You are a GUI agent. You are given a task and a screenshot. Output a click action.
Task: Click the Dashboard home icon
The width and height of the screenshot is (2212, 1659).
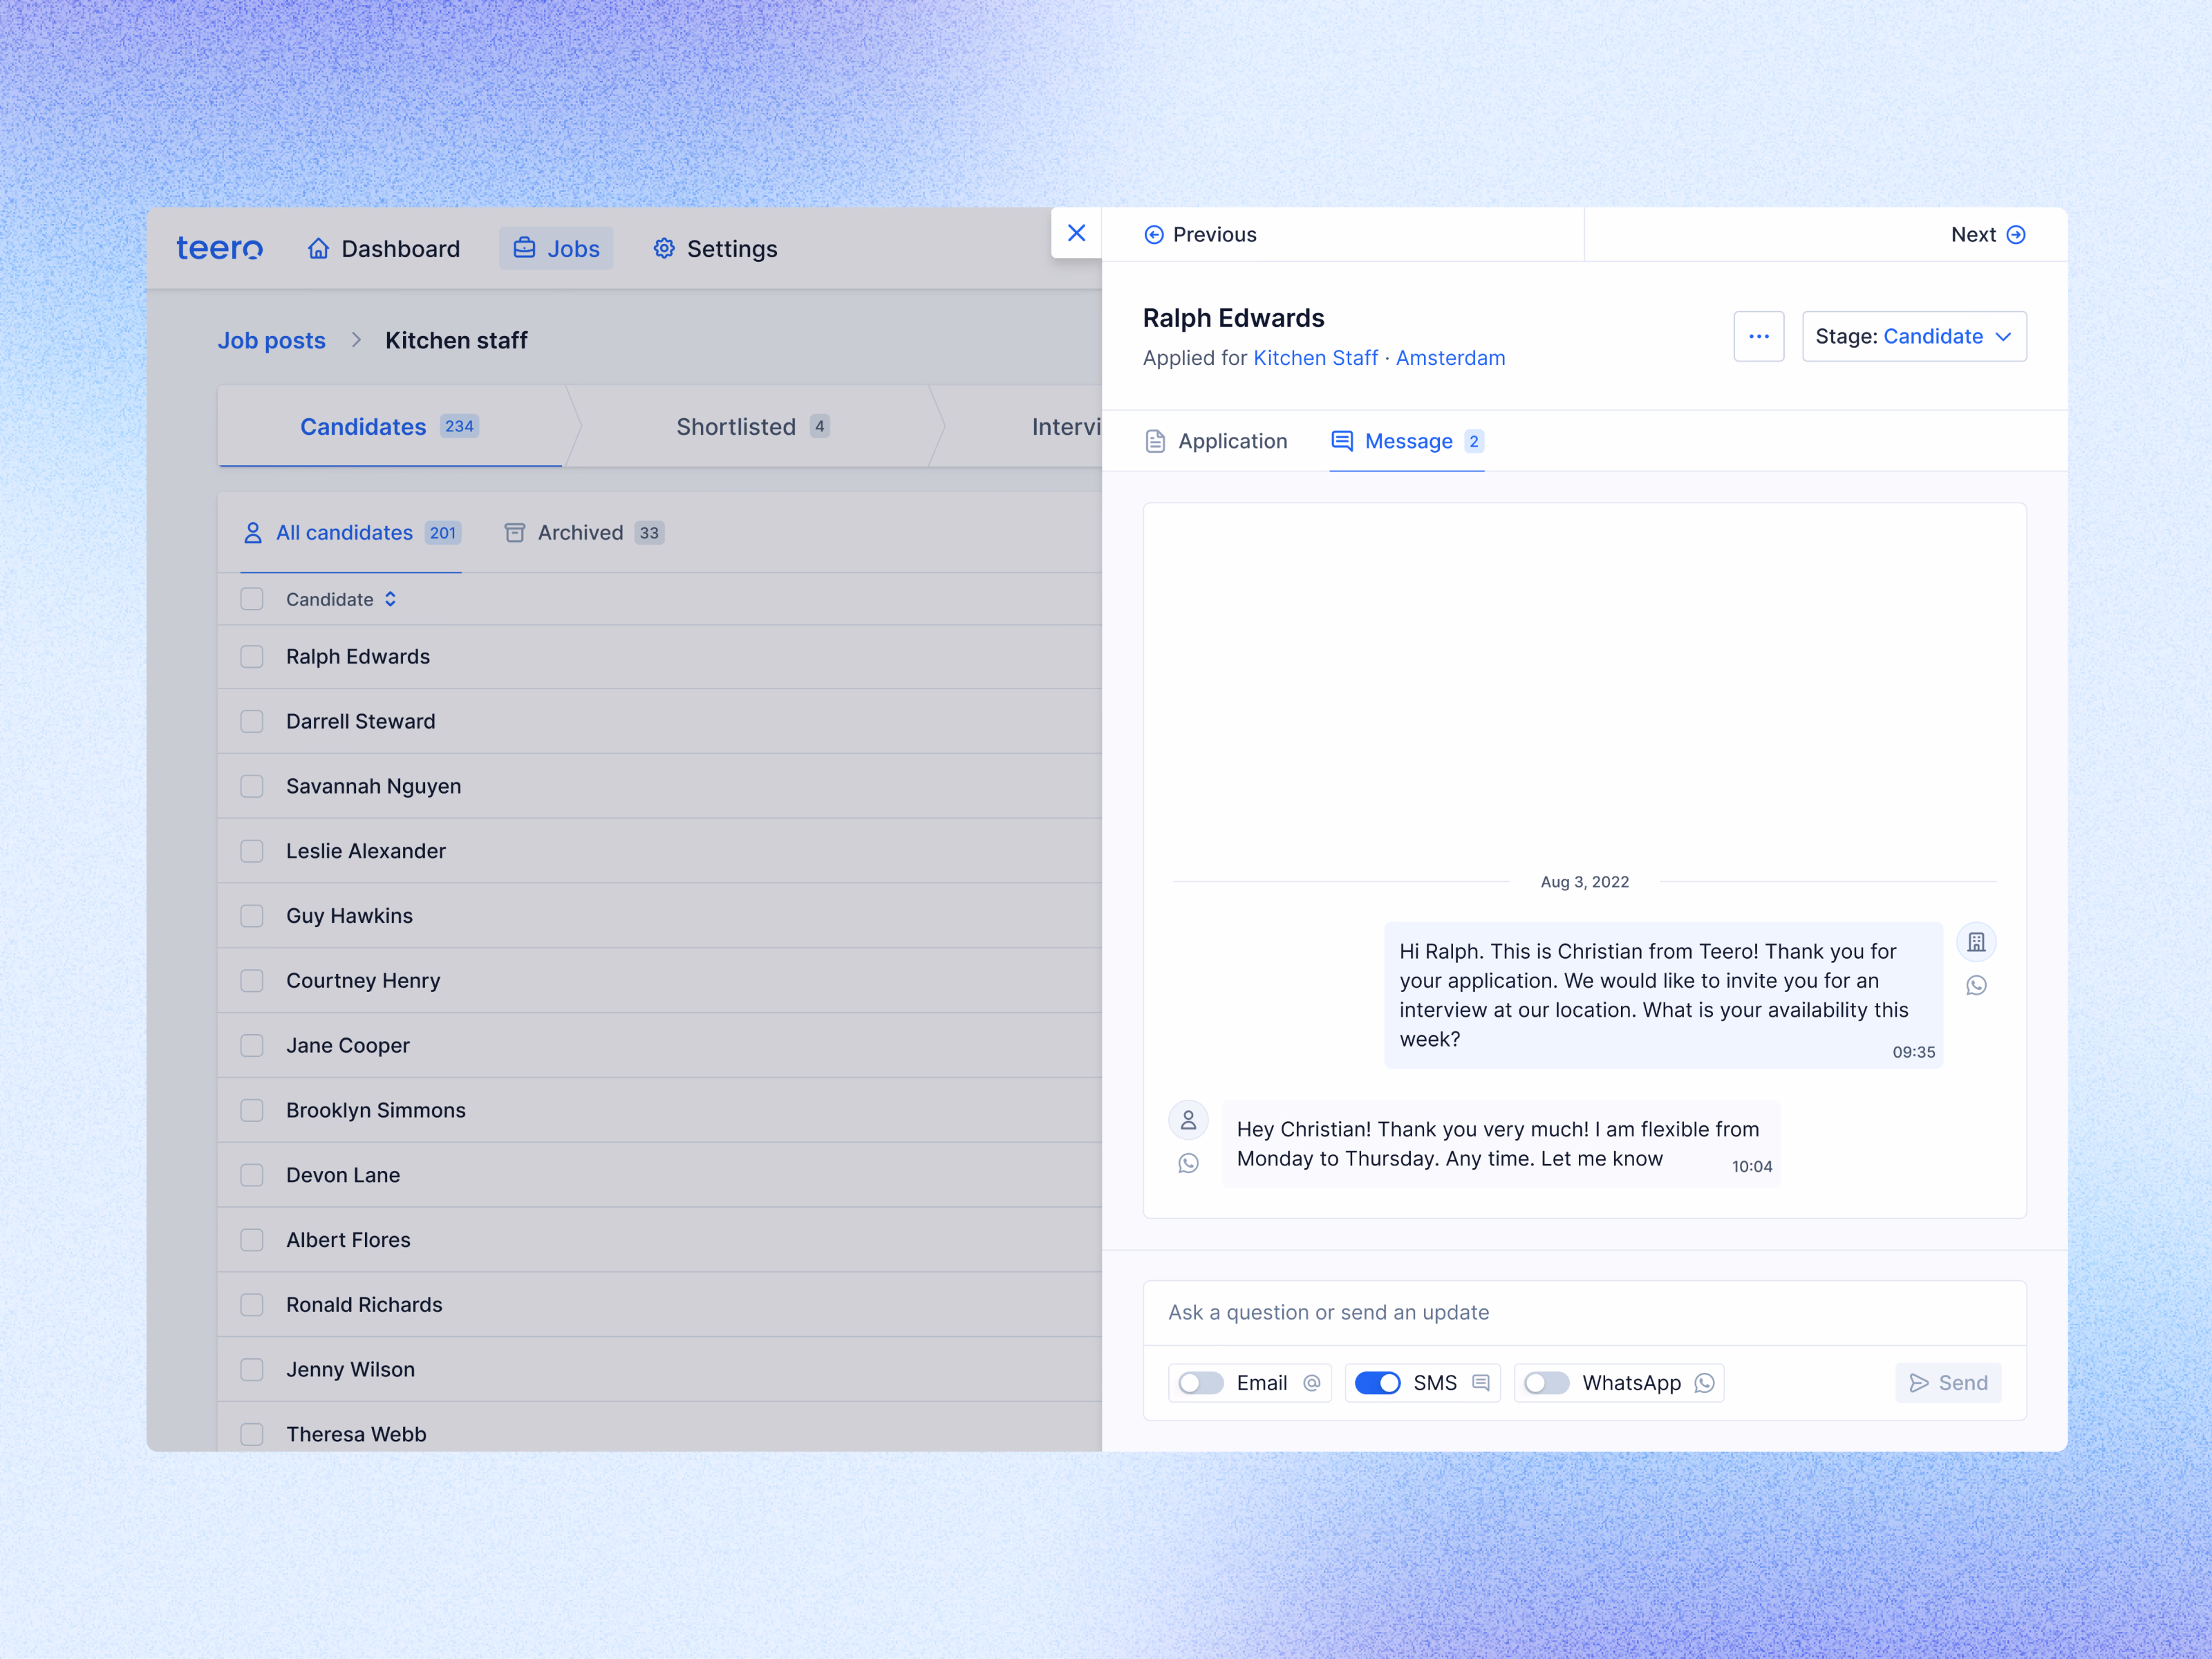click(x=318, y=248)
